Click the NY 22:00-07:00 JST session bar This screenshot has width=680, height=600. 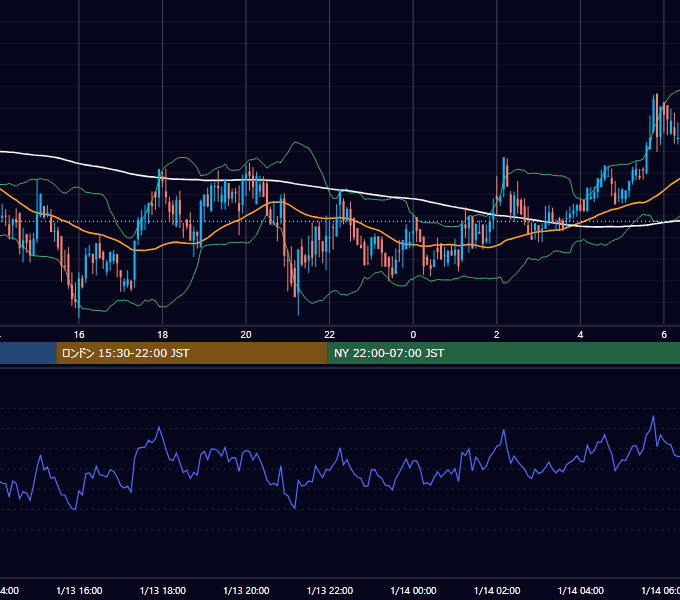click(x=503, y=353)
